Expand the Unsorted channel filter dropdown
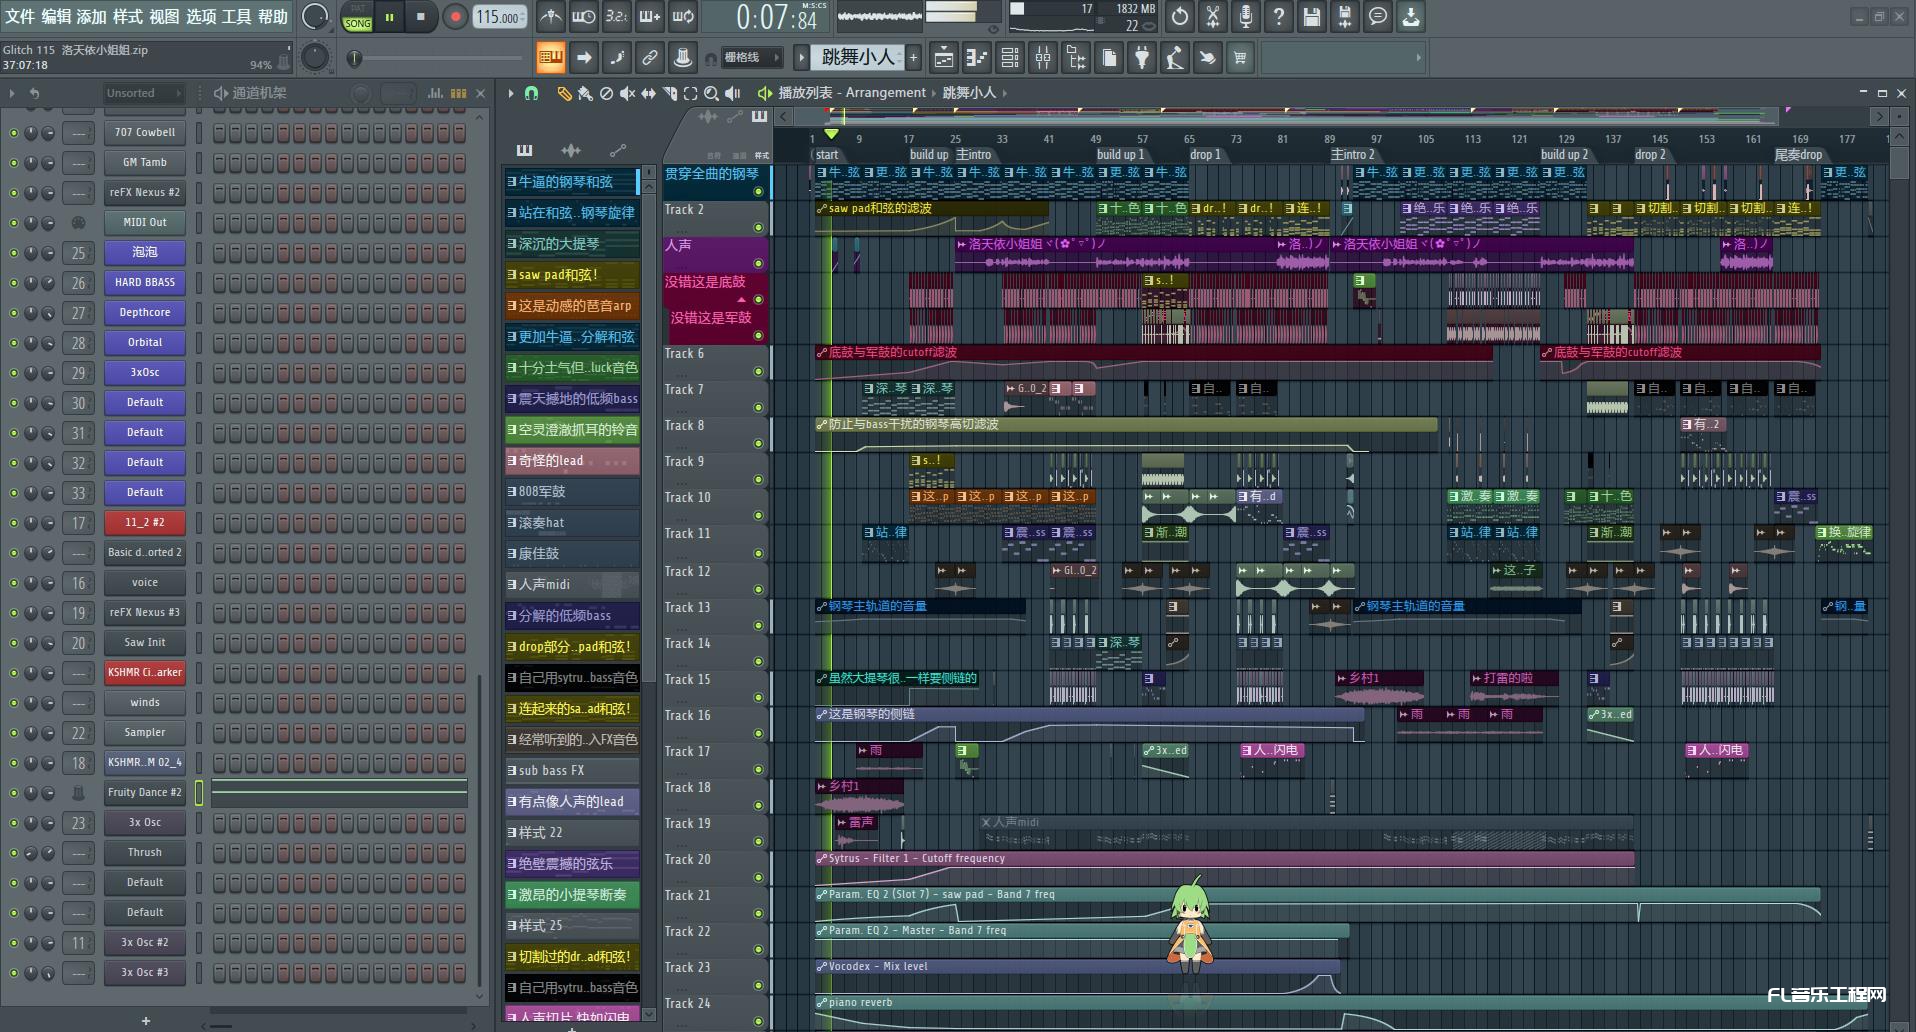The height and width of the screenshot is (1032, 1916). [144, 93]
